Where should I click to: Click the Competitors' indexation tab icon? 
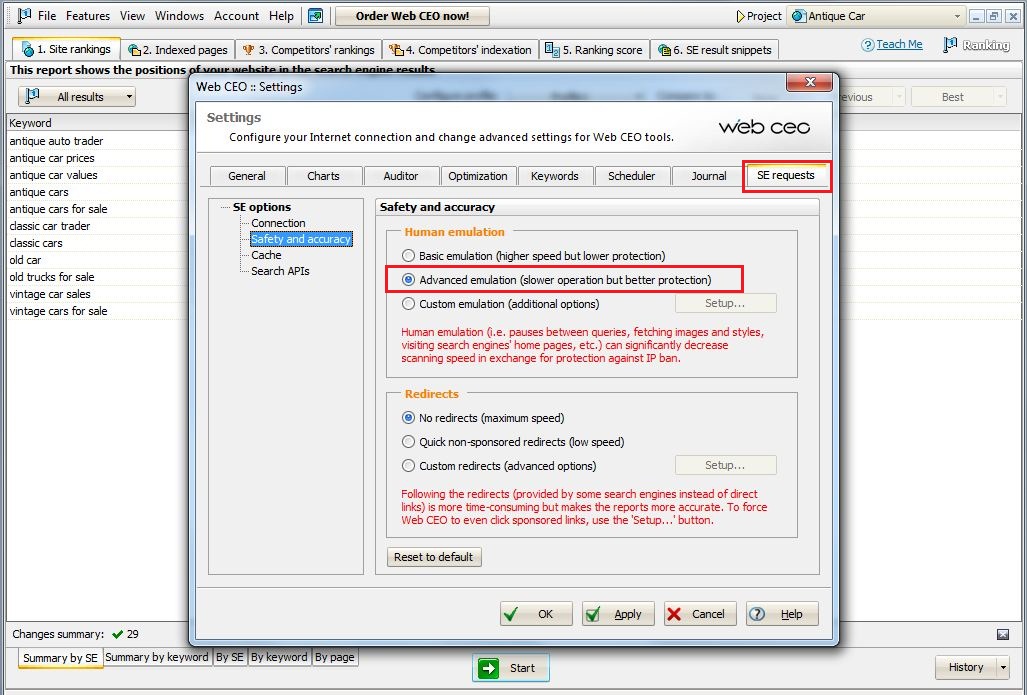tap(396, 50)
